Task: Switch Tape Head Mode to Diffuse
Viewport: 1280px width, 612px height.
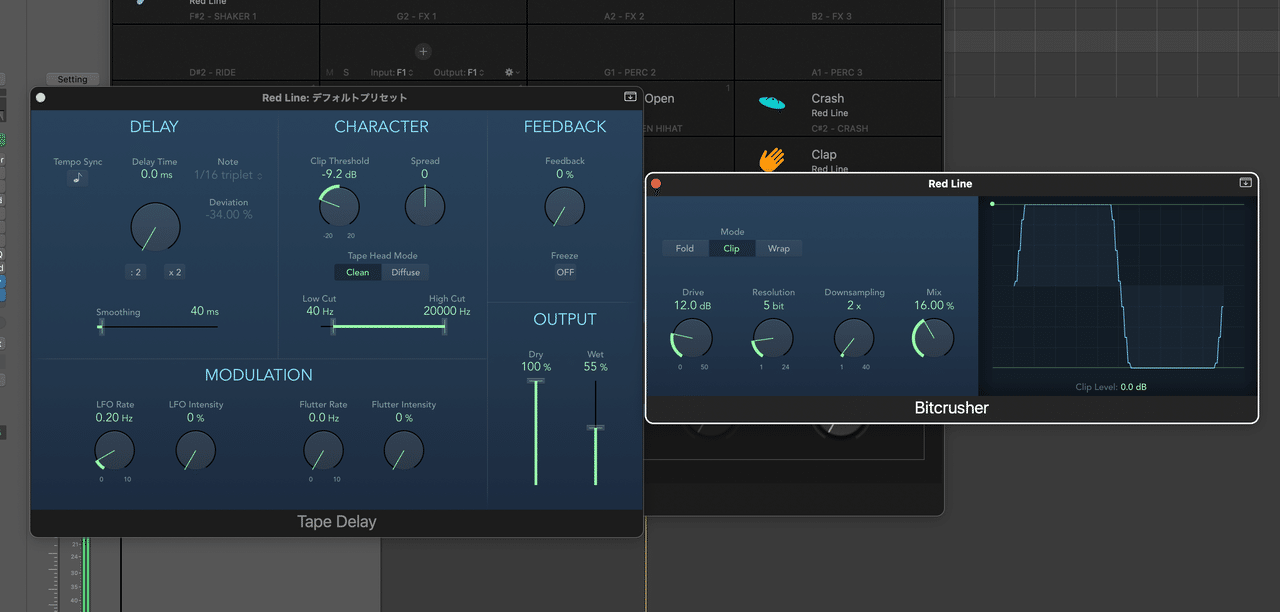Action: coord(405,271)
